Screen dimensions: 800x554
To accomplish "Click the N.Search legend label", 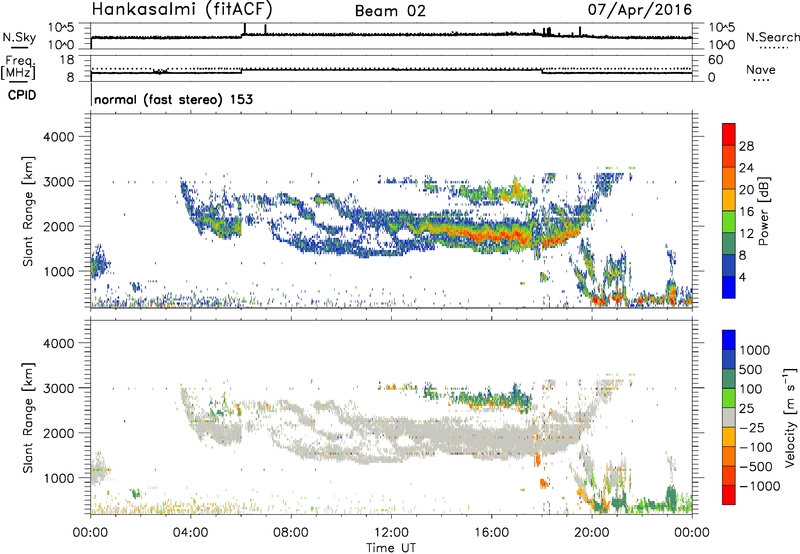I will pyautogui.click(x=773, y=37).
